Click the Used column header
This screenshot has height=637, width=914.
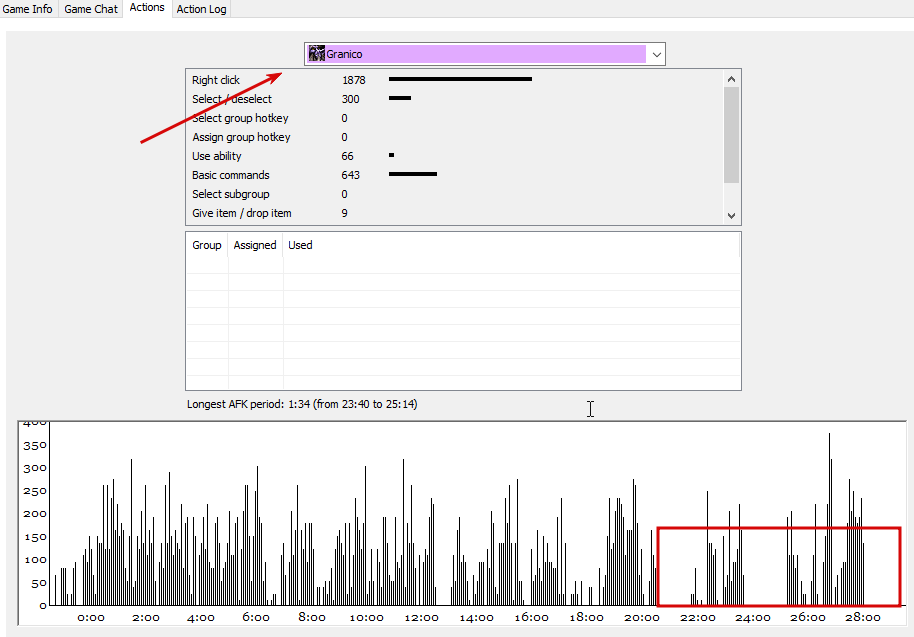click(300, 245)
